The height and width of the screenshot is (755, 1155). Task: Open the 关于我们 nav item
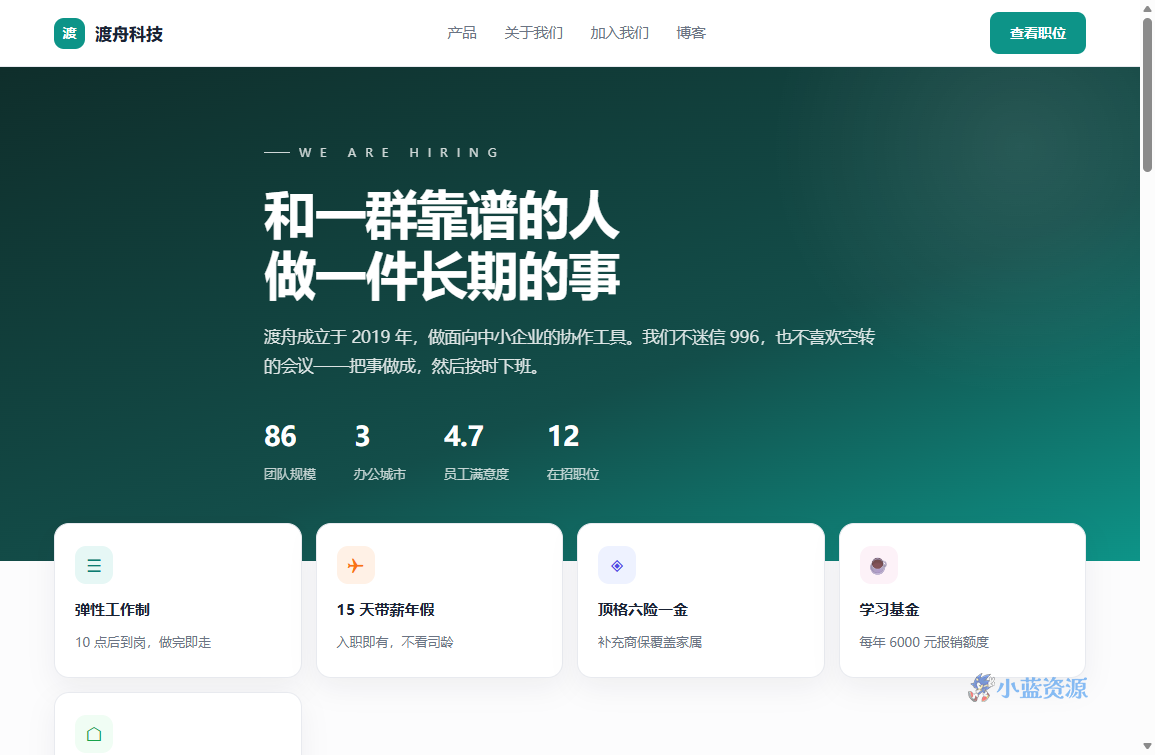(x=533, y=33)
